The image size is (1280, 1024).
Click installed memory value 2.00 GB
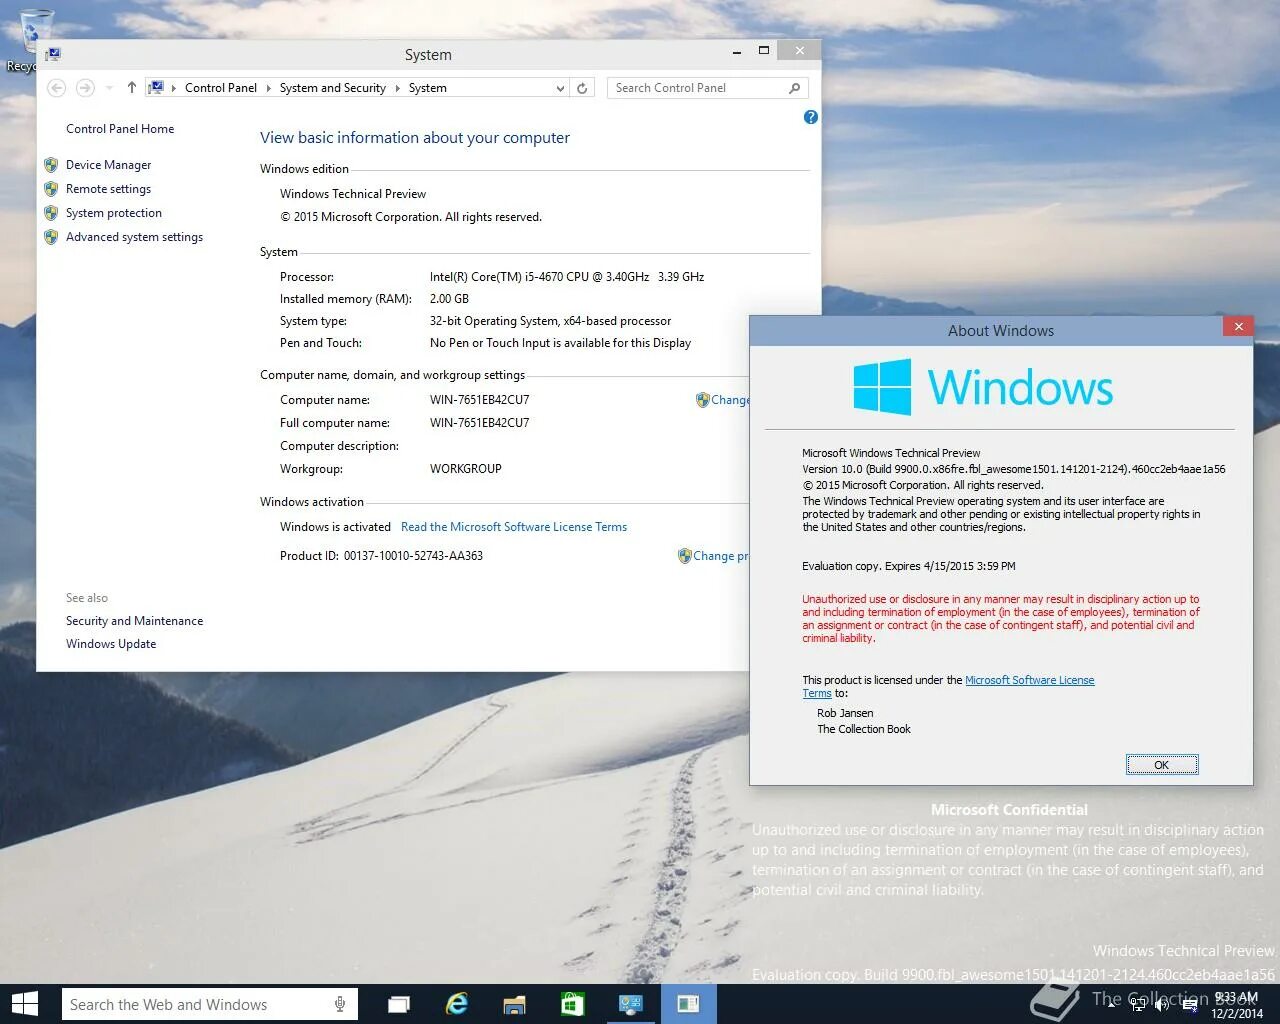click(449, 299)
